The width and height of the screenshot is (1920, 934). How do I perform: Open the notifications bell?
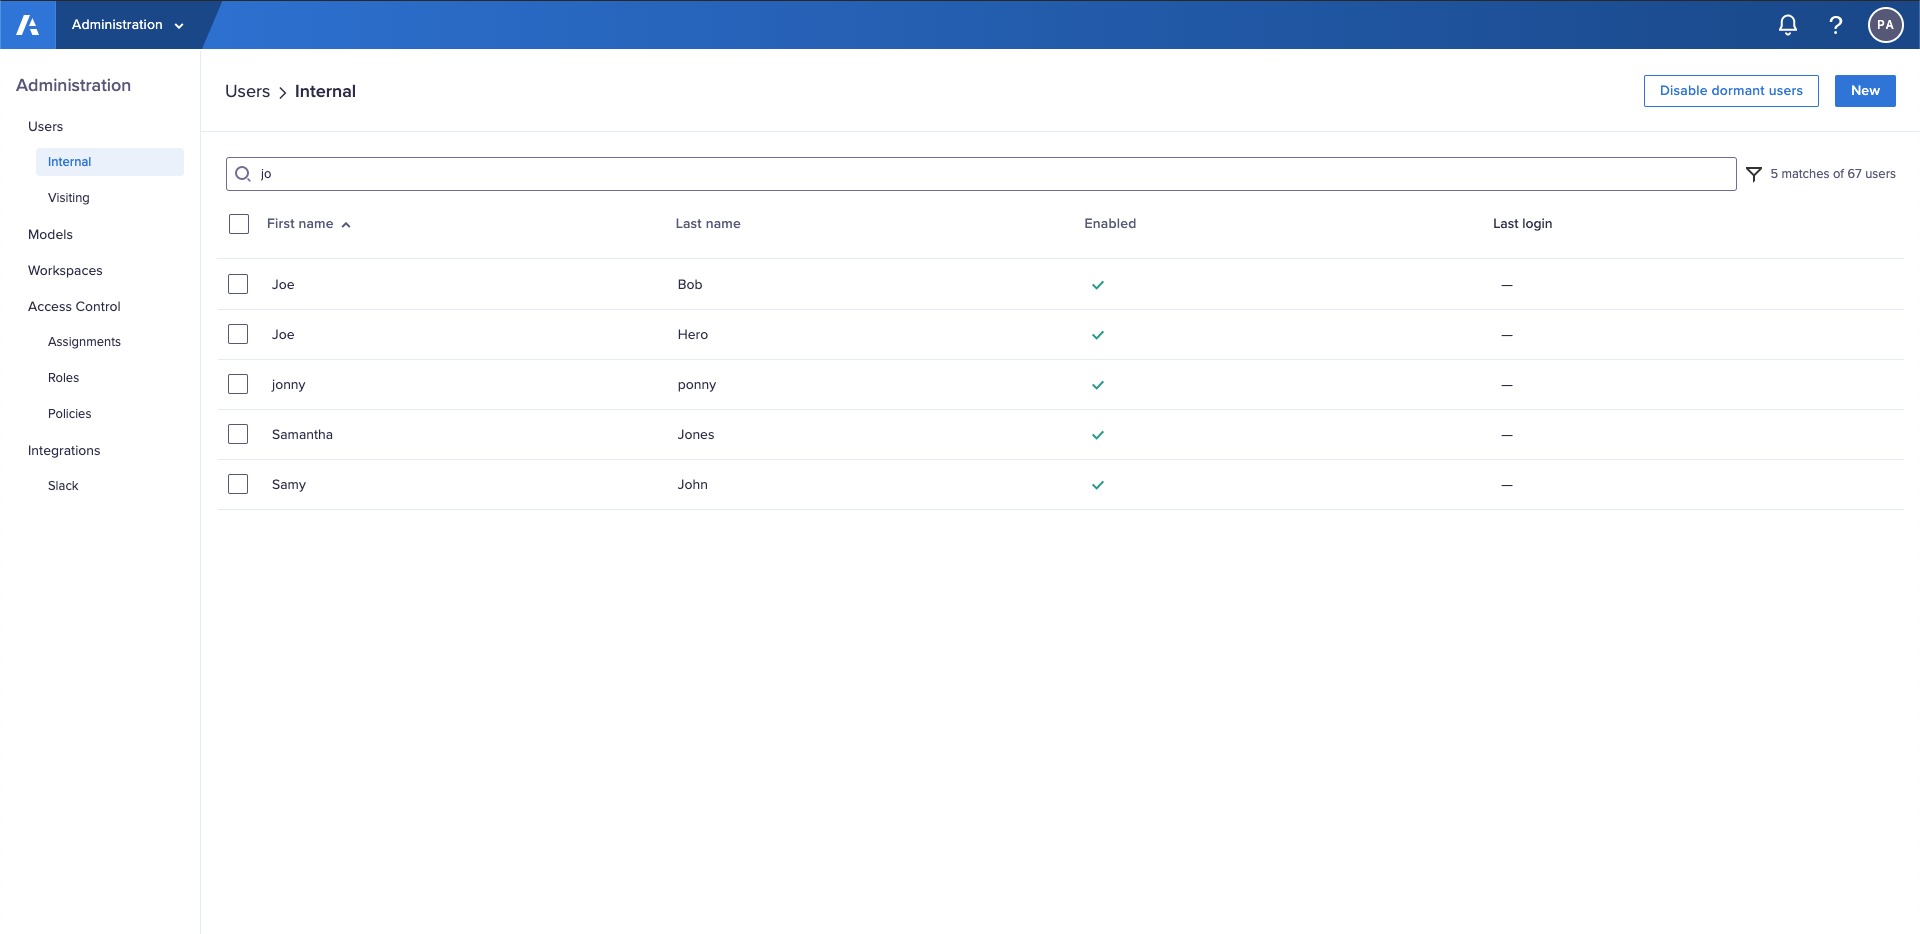1788,25
